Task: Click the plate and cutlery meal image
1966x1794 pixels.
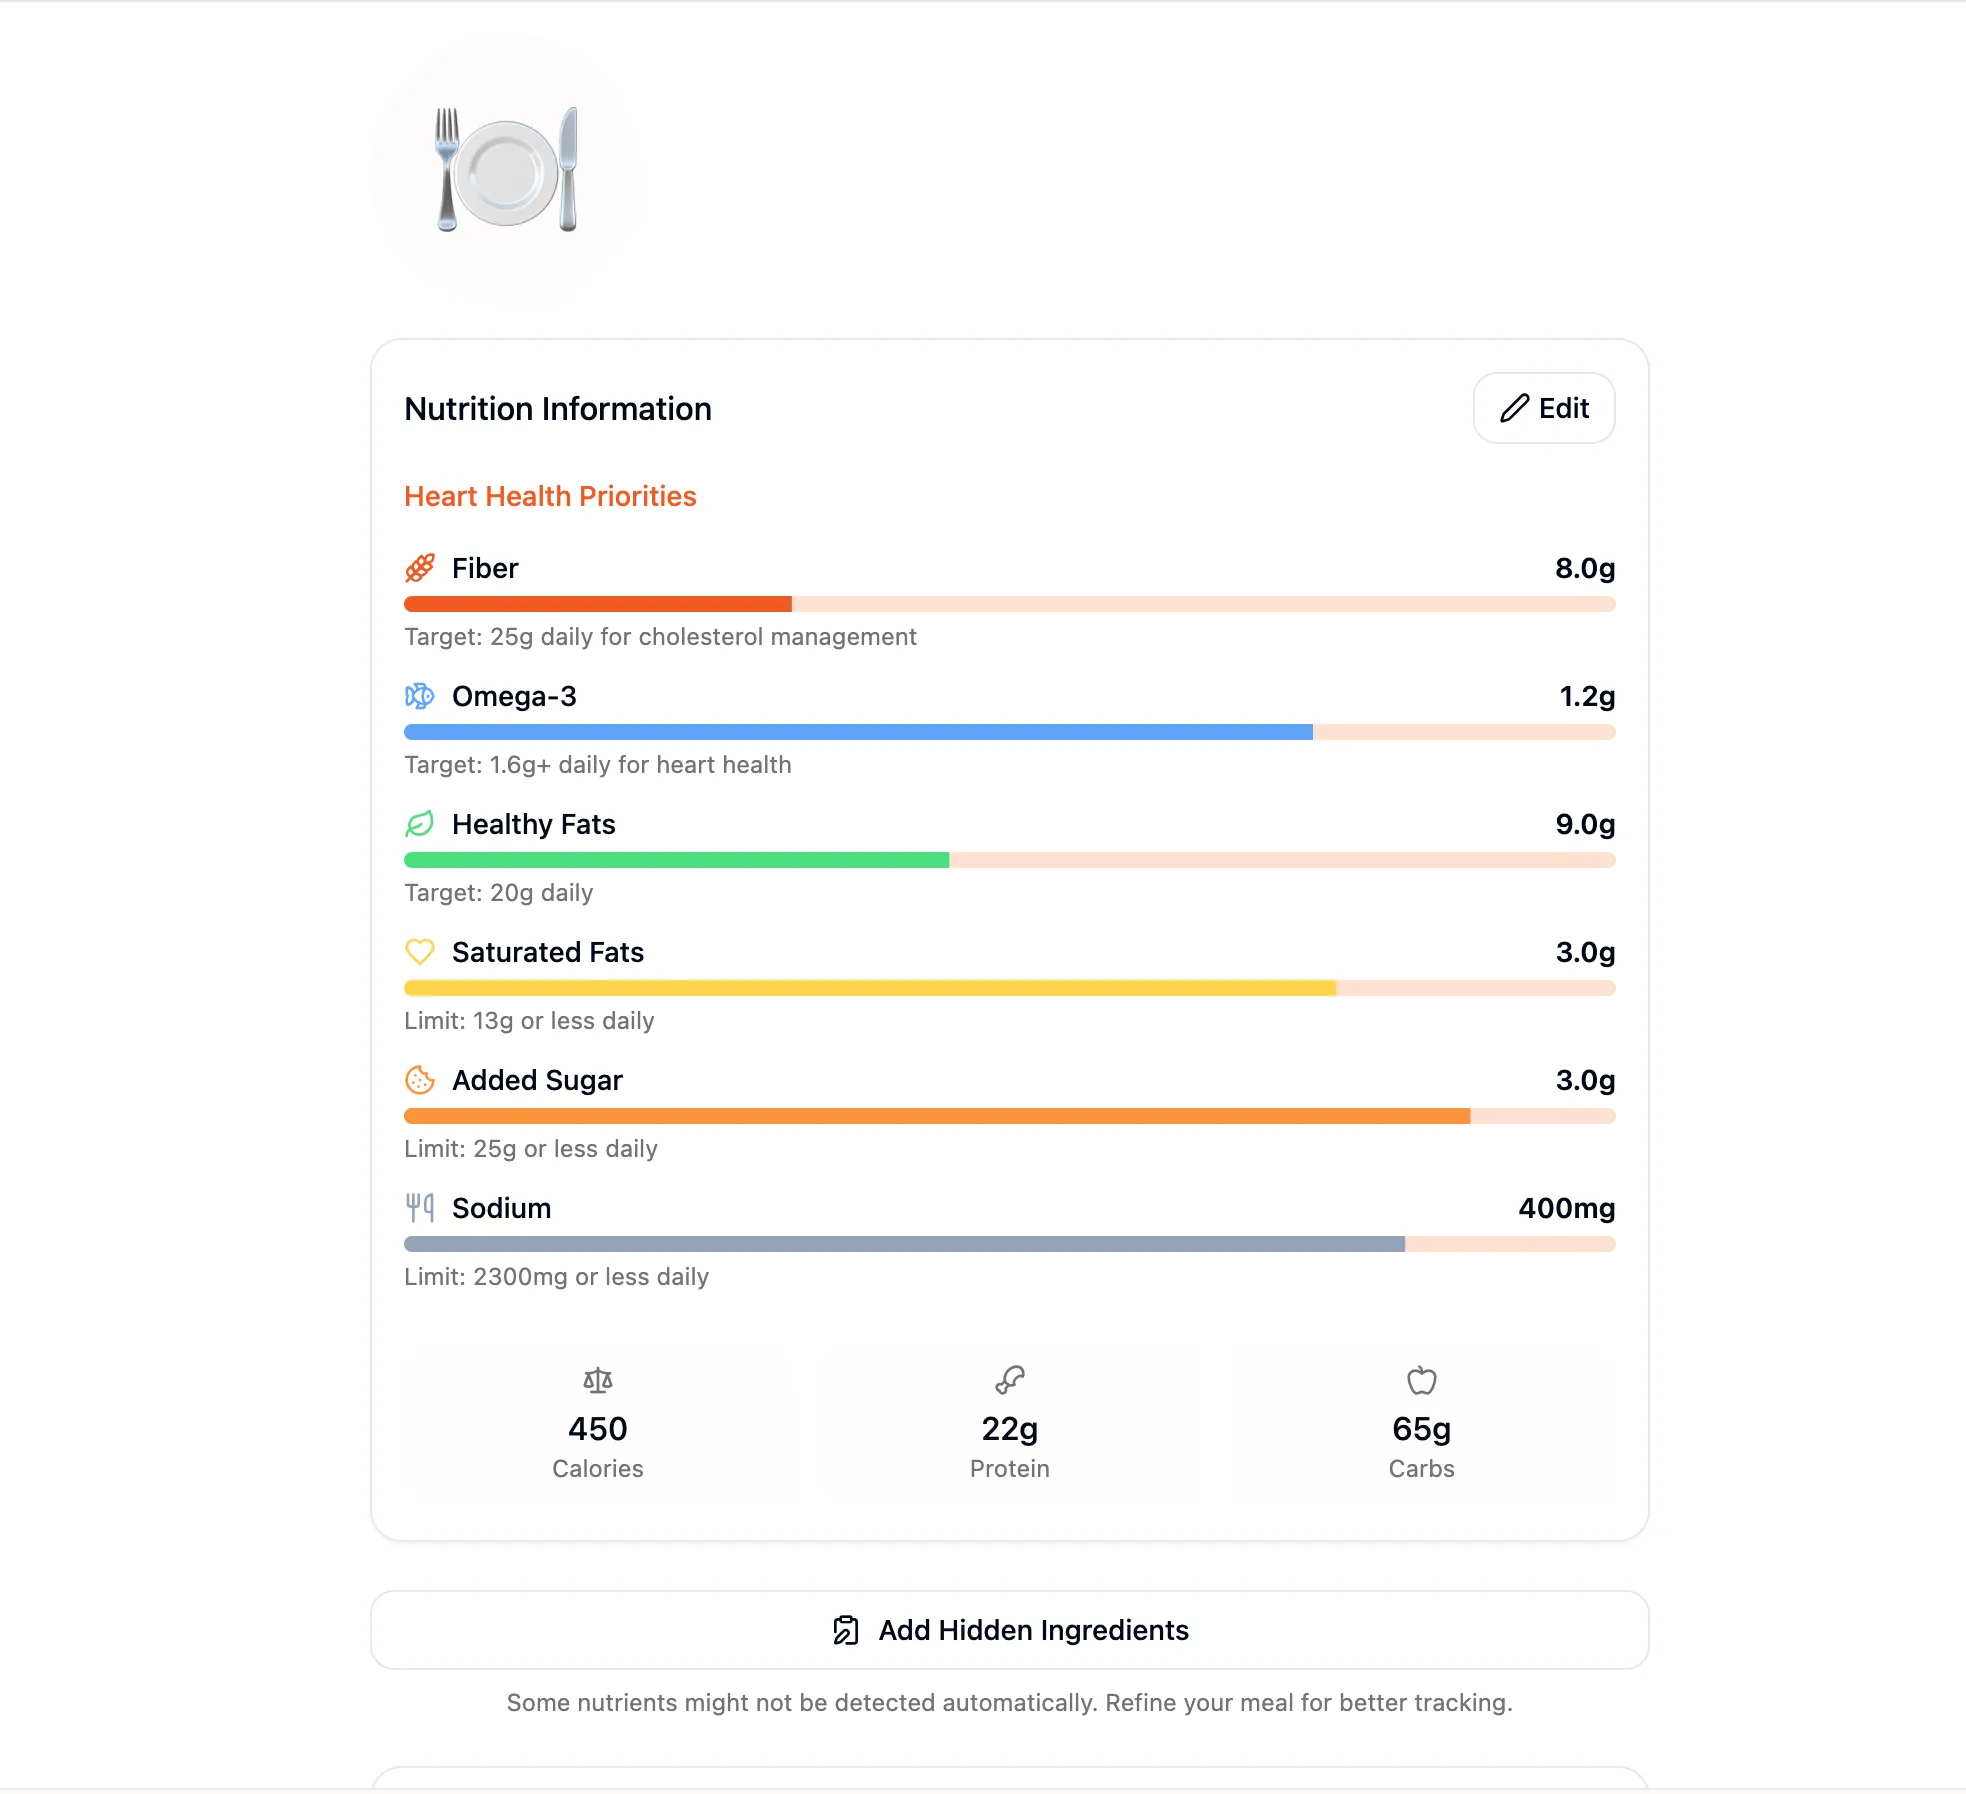Action: click(x=506, y=170)
